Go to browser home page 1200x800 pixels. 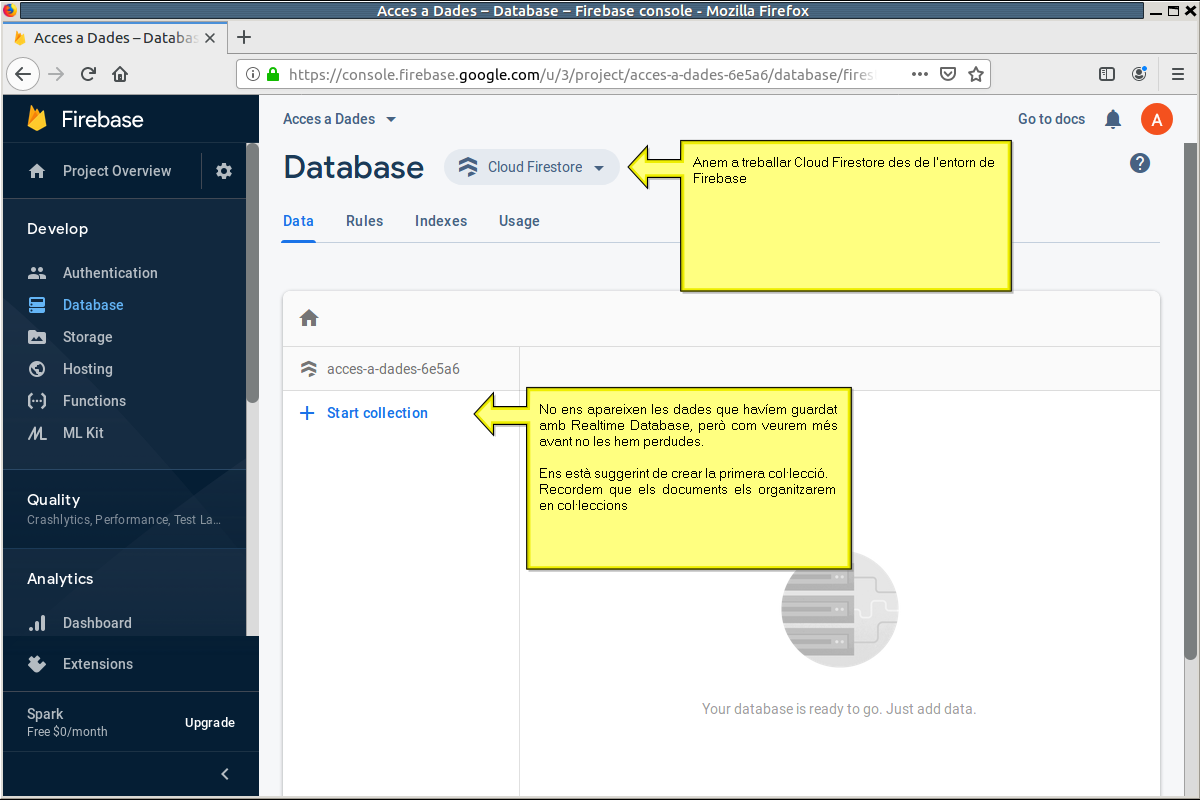(x=120, y=74)
